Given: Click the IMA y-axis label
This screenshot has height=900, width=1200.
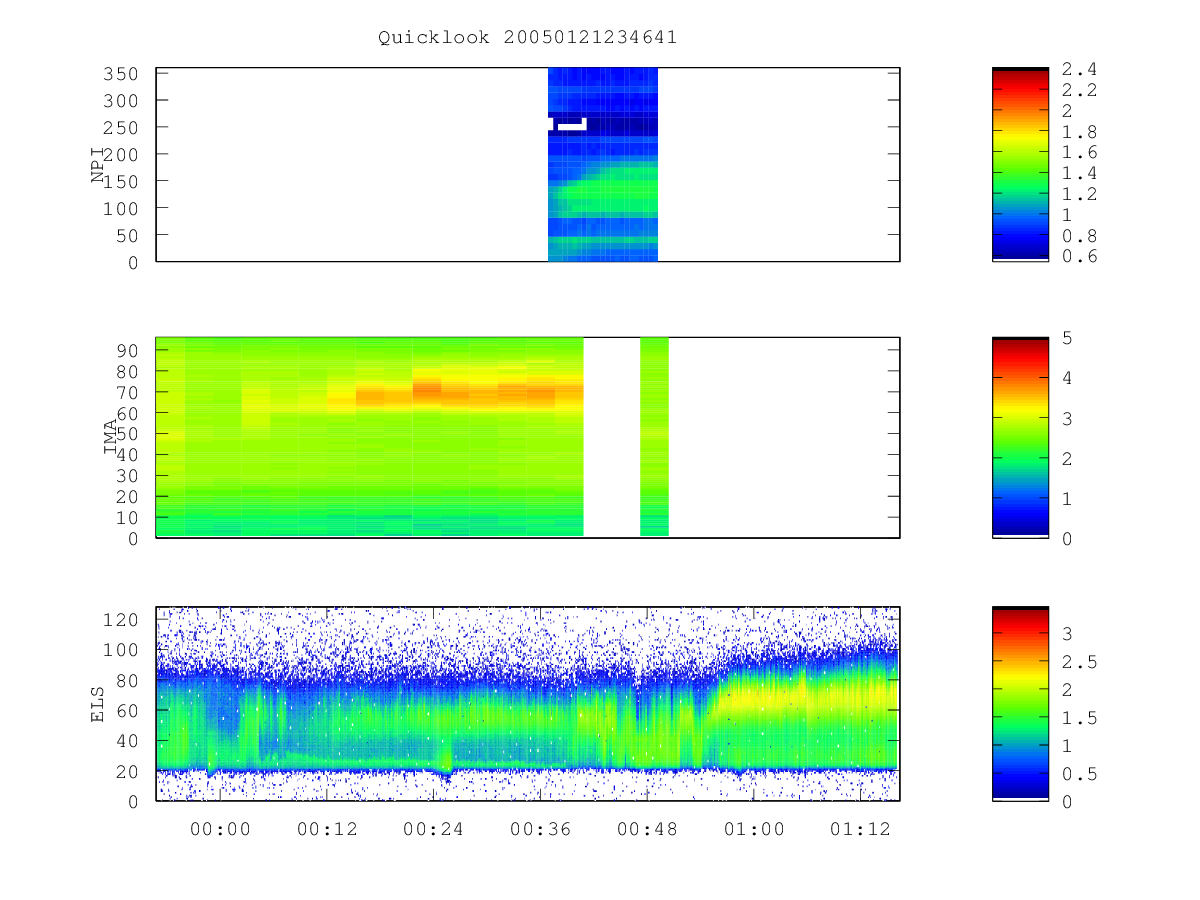Looking at the screenshot, I should (111, 437).
